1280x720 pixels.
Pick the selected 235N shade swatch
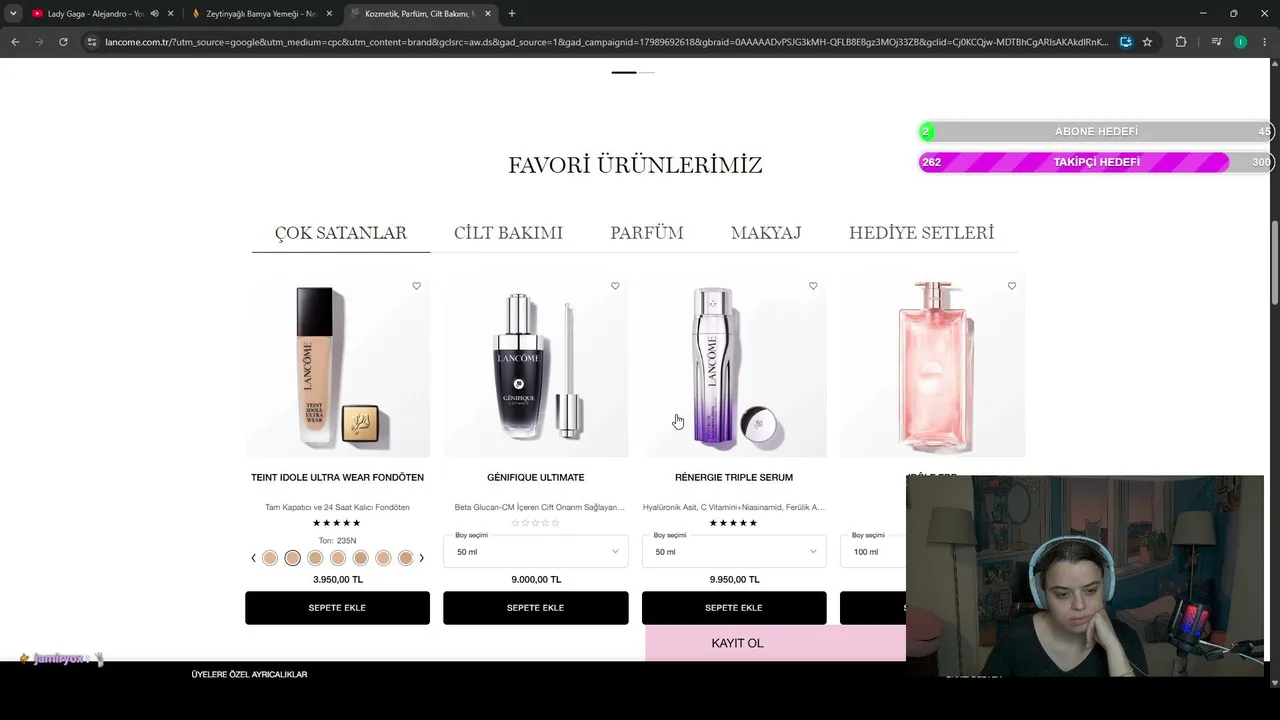292,558
